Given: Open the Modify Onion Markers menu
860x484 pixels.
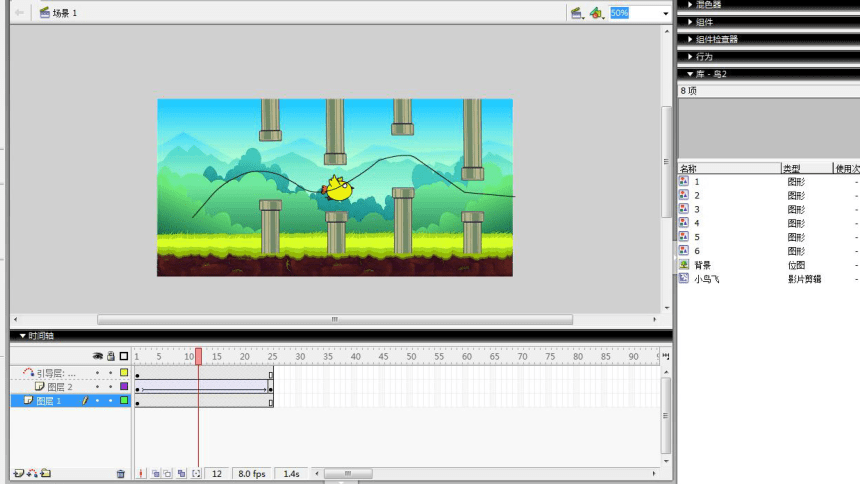Looking at the screenshot, I should tap(196, 473).
